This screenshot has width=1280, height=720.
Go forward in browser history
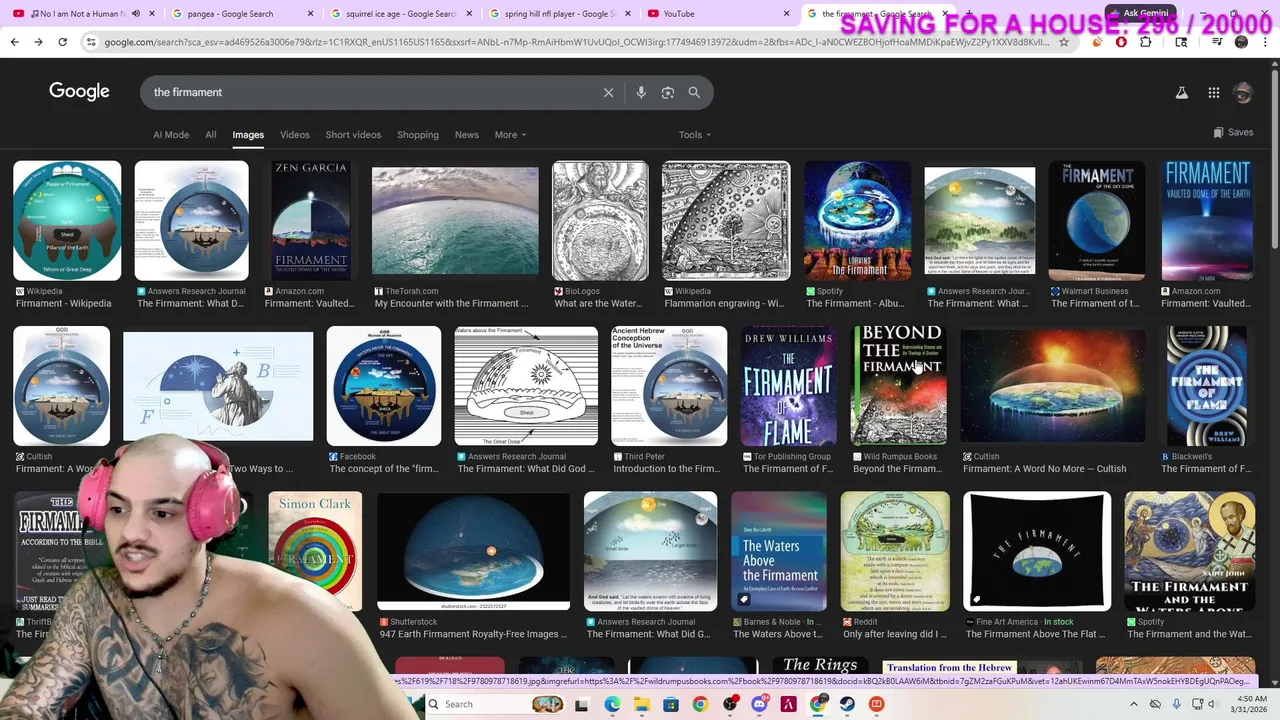tap(38, 42)
